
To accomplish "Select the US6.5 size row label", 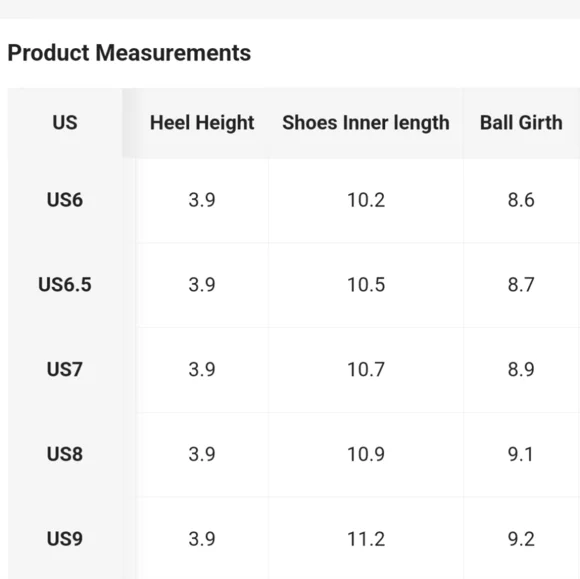I will click(x=65, y=285).
